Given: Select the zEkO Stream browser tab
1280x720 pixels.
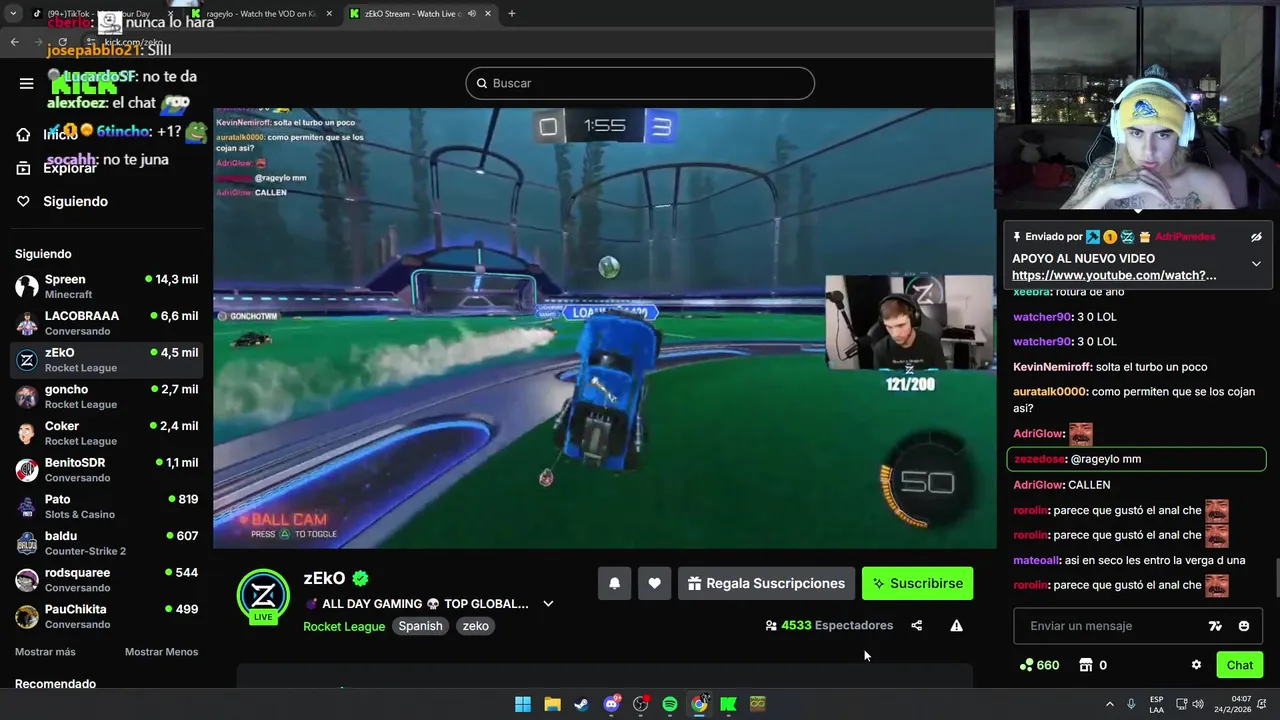Looking at the screenshot, I should [420, 14].
